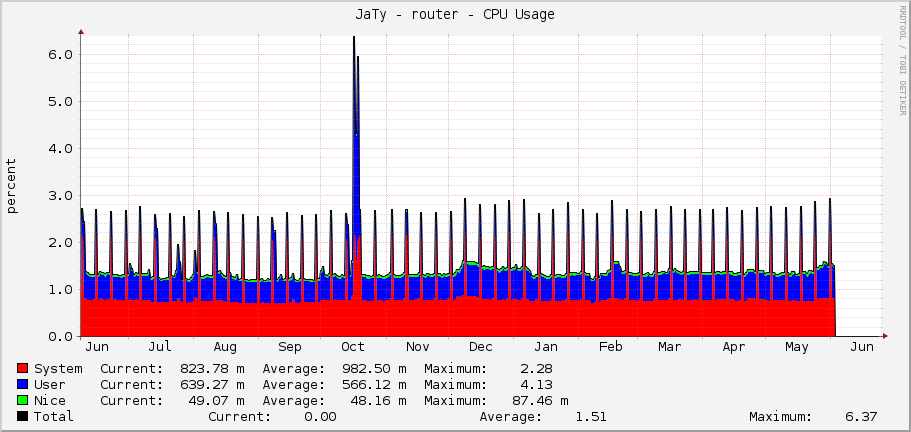The image size is (911, 432).
Task: Click the tallest October spike peak
Action: [x=354, y=38]
